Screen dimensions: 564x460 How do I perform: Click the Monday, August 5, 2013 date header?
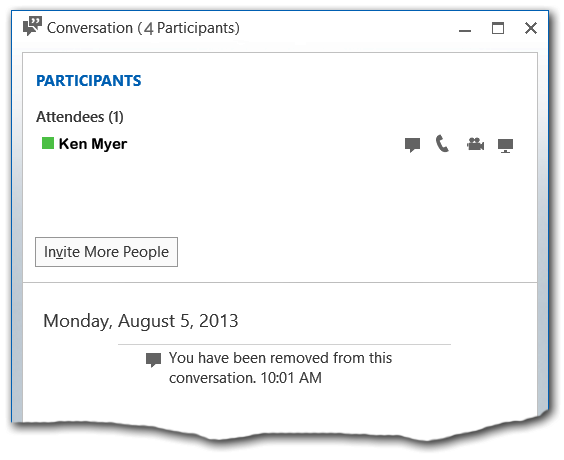pos(141,321)
